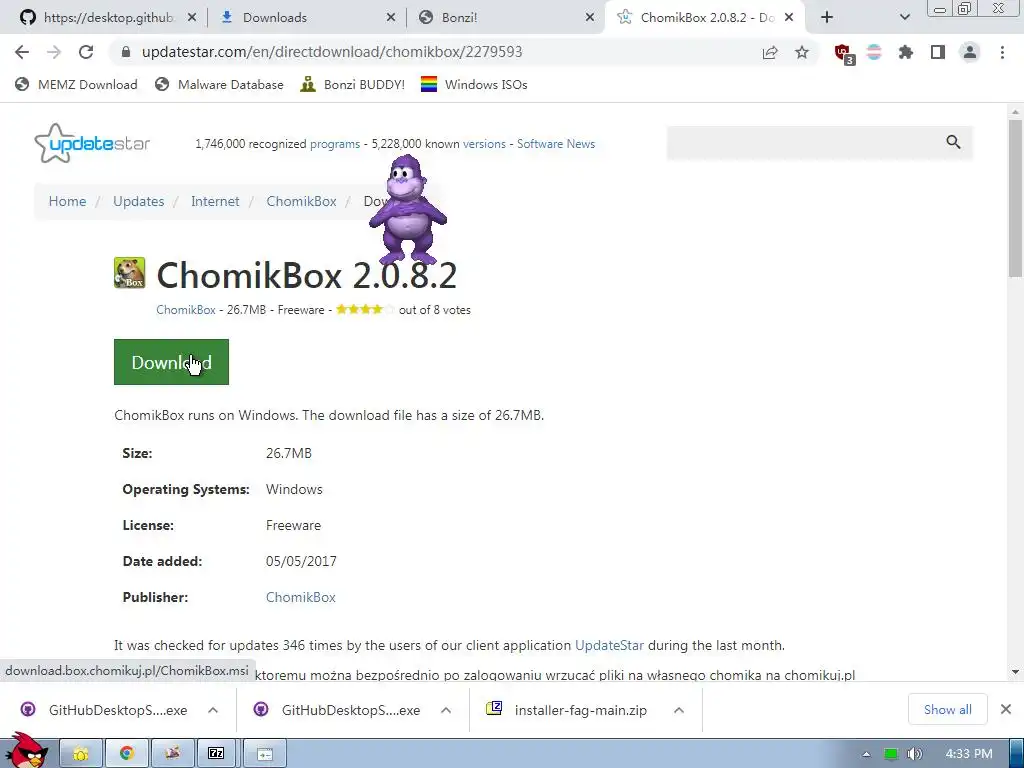Open the uBlock Origin extension icon
This screenshot has height=768, width=1024.
coord(844,54)
